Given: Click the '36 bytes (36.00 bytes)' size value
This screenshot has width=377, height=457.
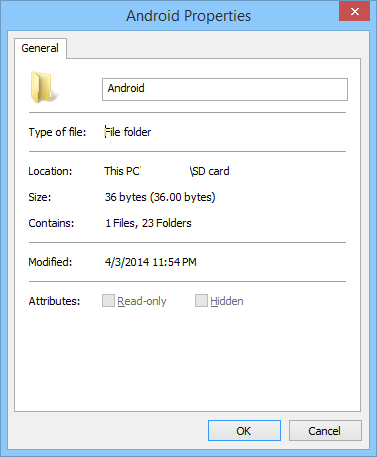Looking at the screenshot, I should tap(160, 197).
